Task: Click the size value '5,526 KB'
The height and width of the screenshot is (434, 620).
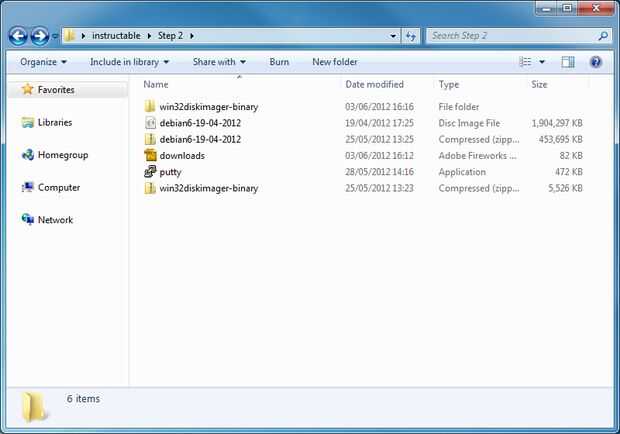Action: pos(565,188)
